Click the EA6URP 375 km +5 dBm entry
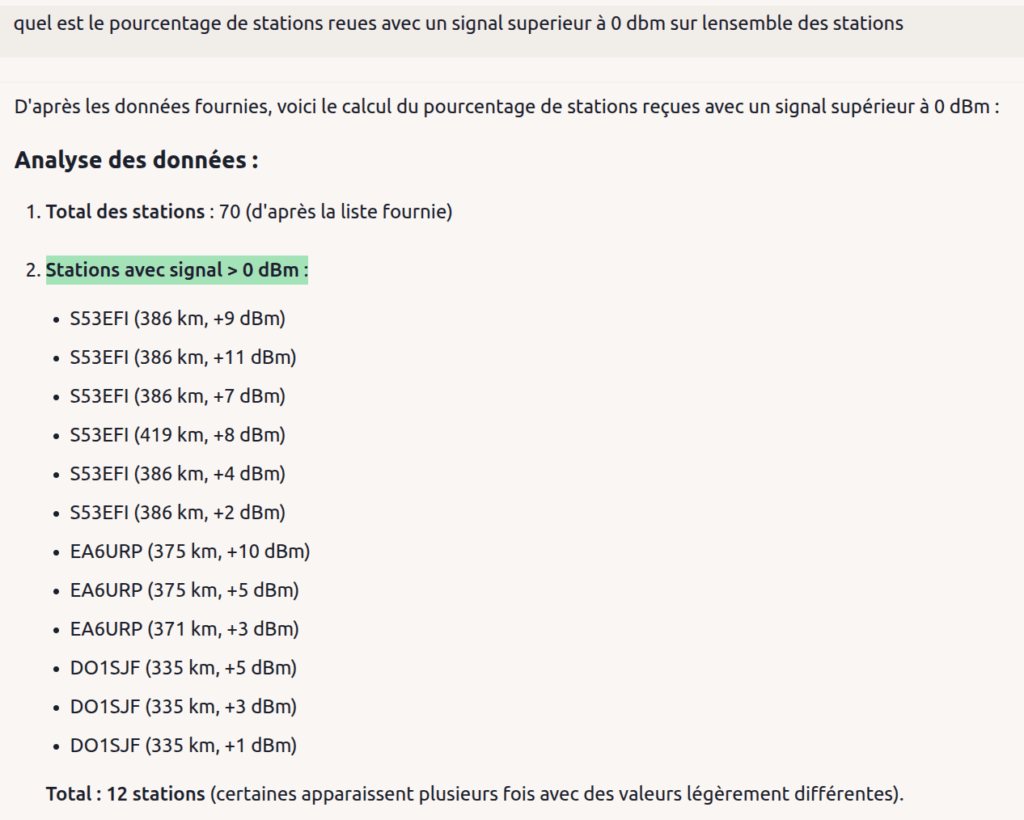This screenshot has width=1024, height=820. [x=184, y=590]
